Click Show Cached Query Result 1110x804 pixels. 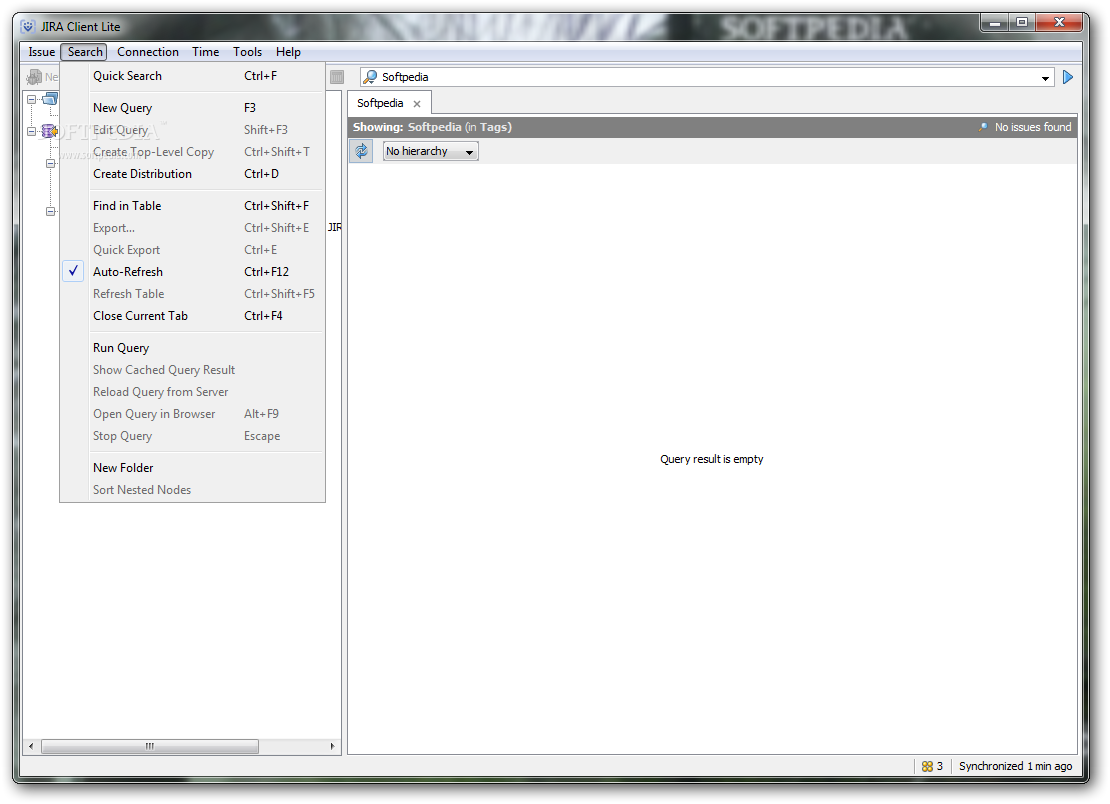pyautogui.click(x=193, y=370)
